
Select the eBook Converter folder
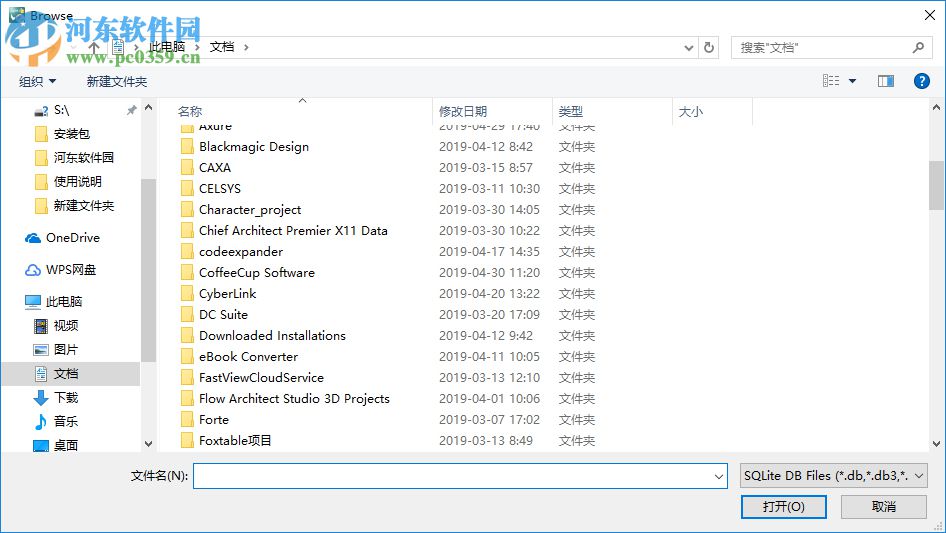tap(248, 357)
